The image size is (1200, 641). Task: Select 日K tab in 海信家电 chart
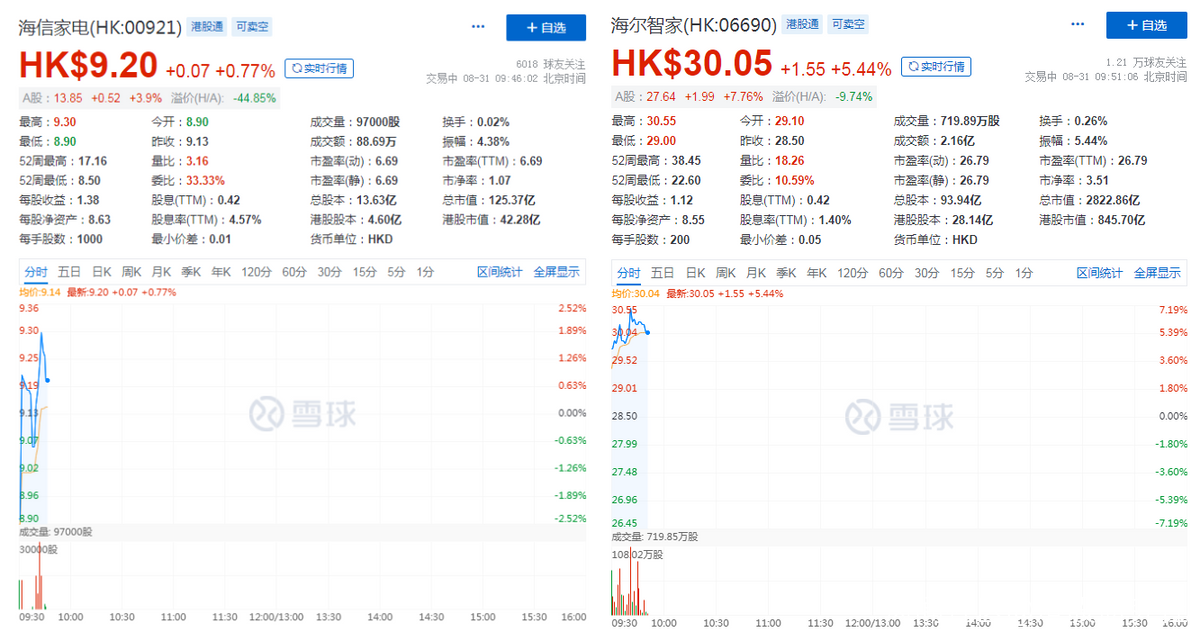[x=102, y=272]
